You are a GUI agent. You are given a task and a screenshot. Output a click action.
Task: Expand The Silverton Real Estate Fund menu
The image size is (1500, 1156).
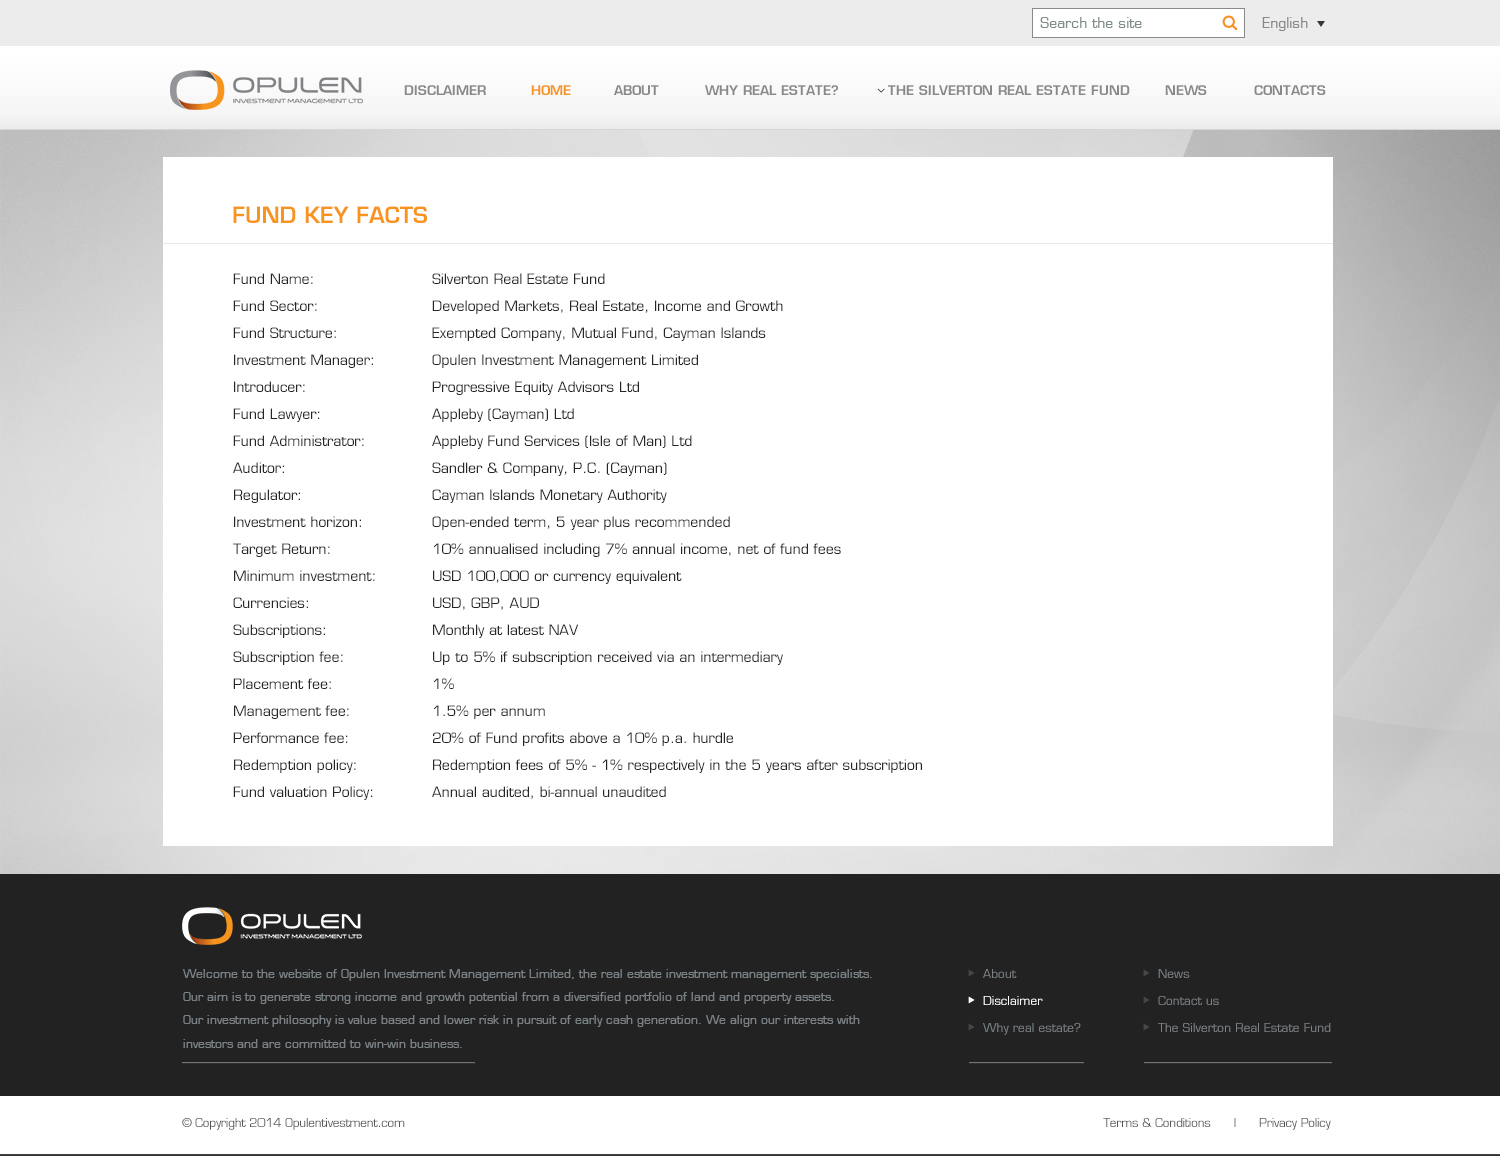1003,90
